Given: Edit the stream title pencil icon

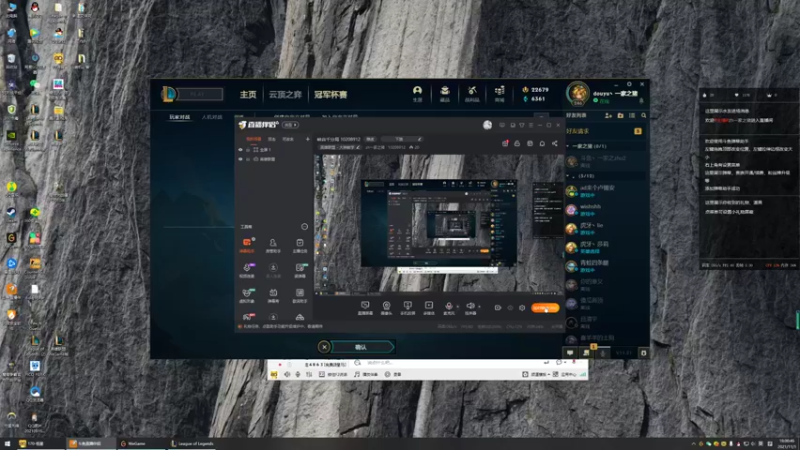Looking at the screenshot, I should [x=419, y=139].
